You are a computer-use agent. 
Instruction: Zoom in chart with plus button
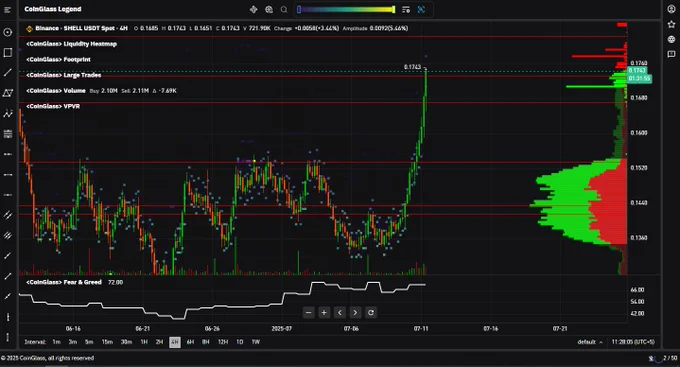(x=324, y=312)
